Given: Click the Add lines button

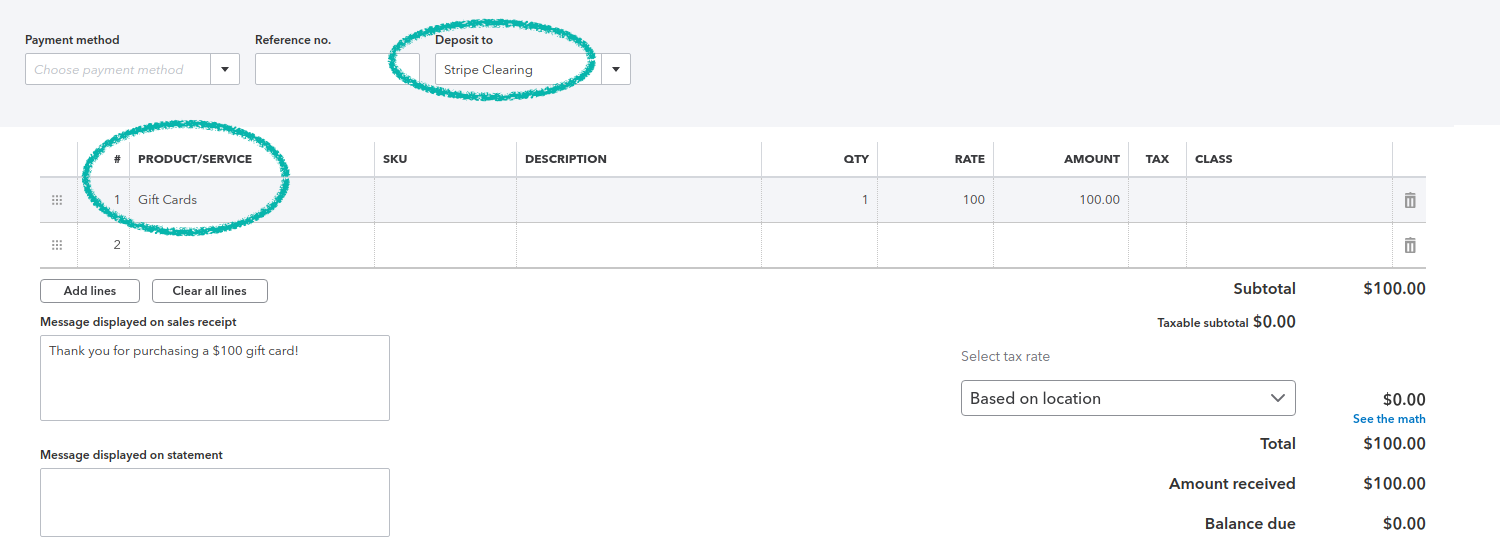Looking at the screenshot, I should 90,291.
